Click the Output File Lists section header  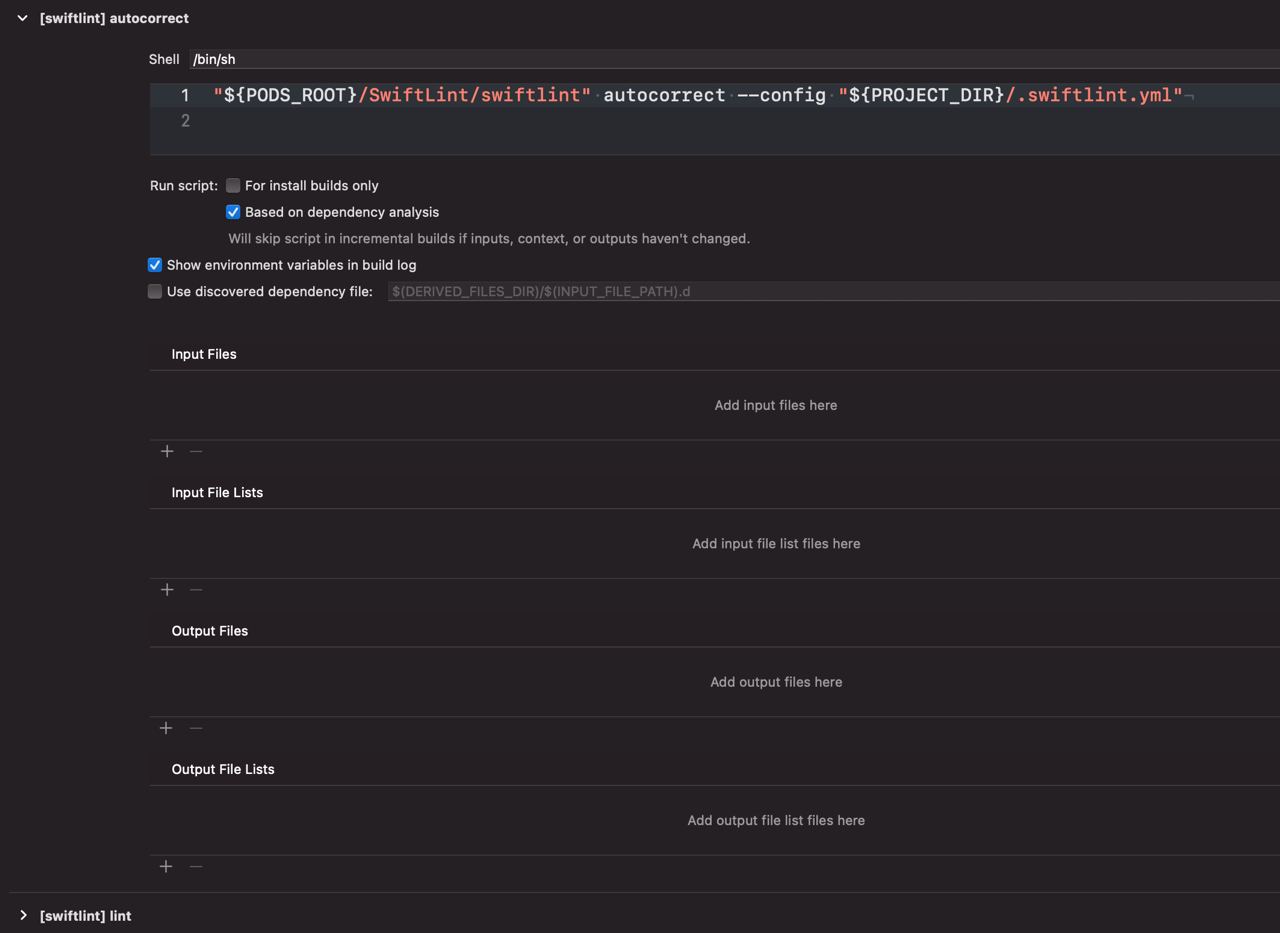click(223, 769)
